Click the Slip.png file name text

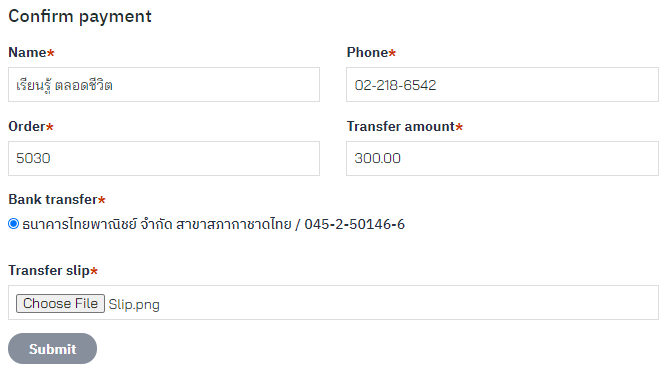click(134, 304)
